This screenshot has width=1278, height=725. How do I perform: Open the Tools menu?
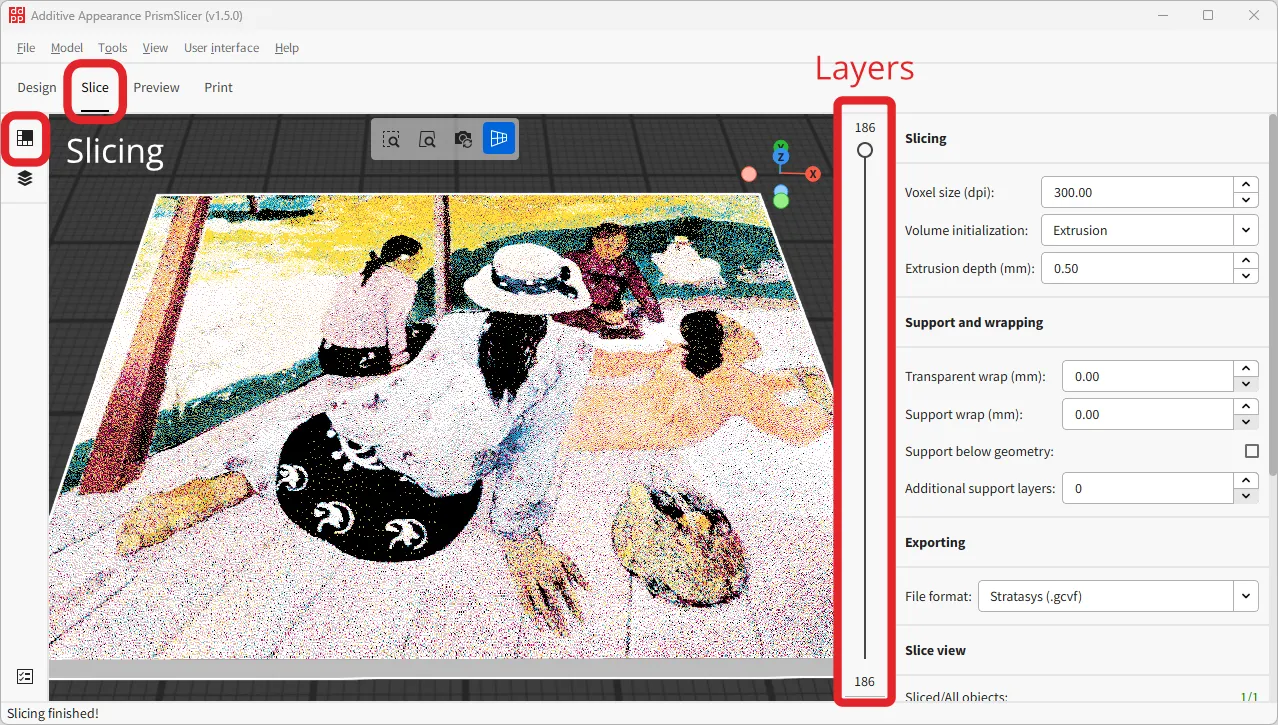112,47
